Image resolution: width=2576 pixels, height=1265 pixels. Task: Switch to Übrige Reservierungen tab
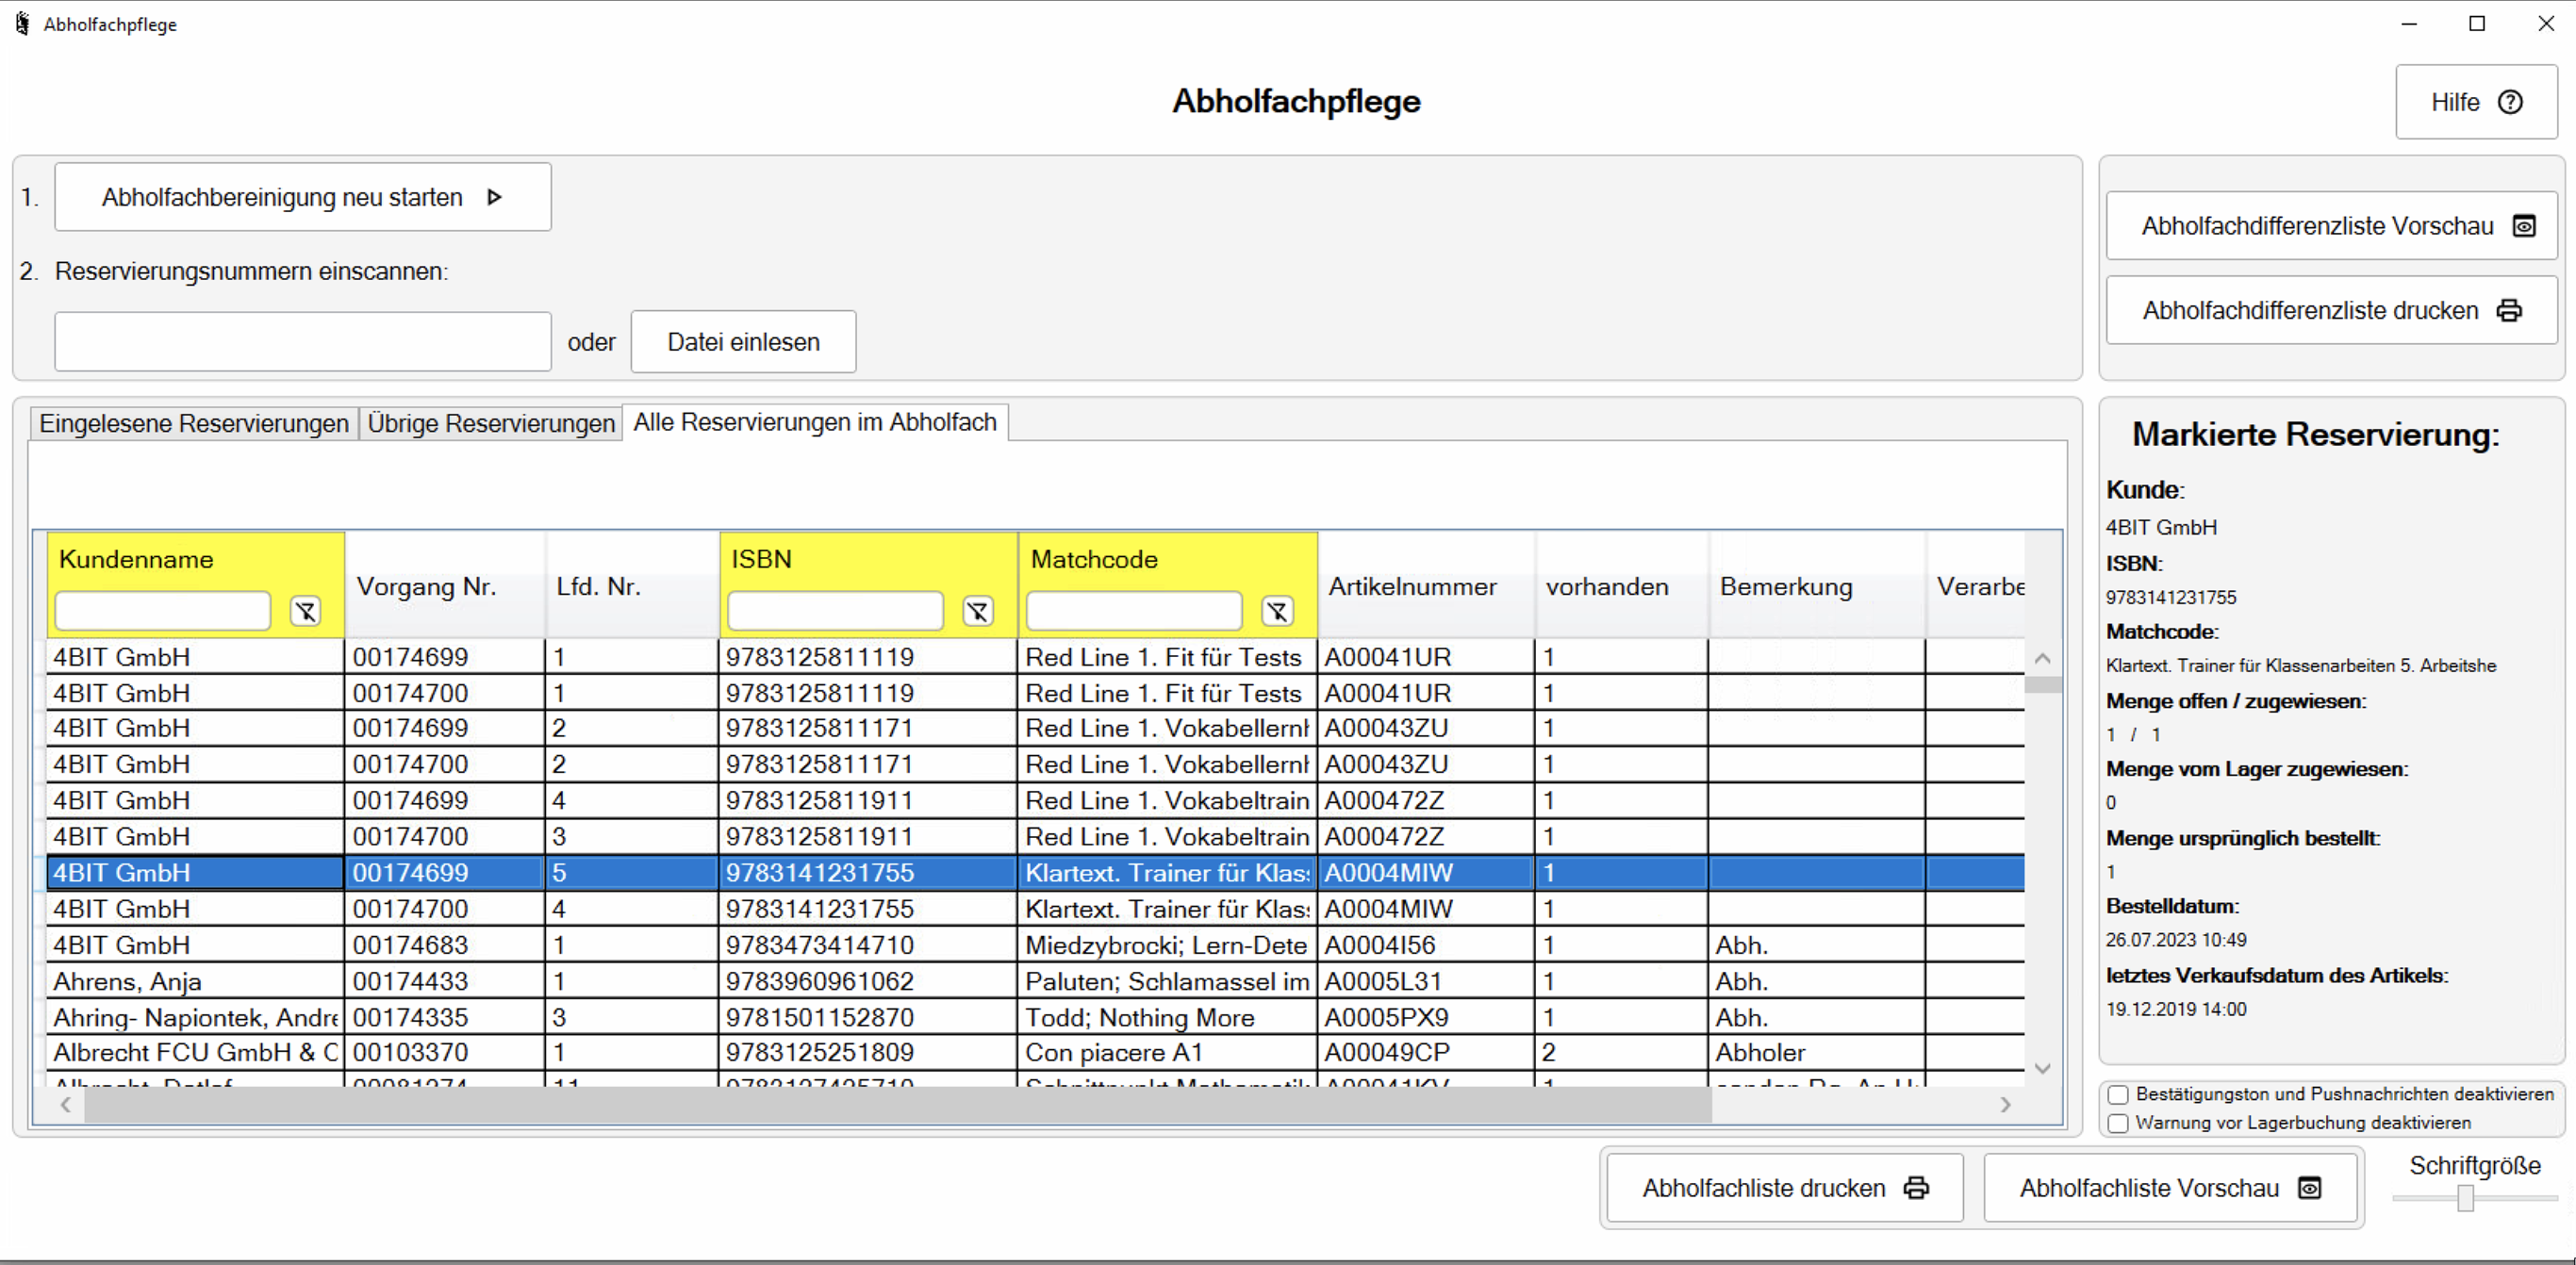tap(491, 423)
